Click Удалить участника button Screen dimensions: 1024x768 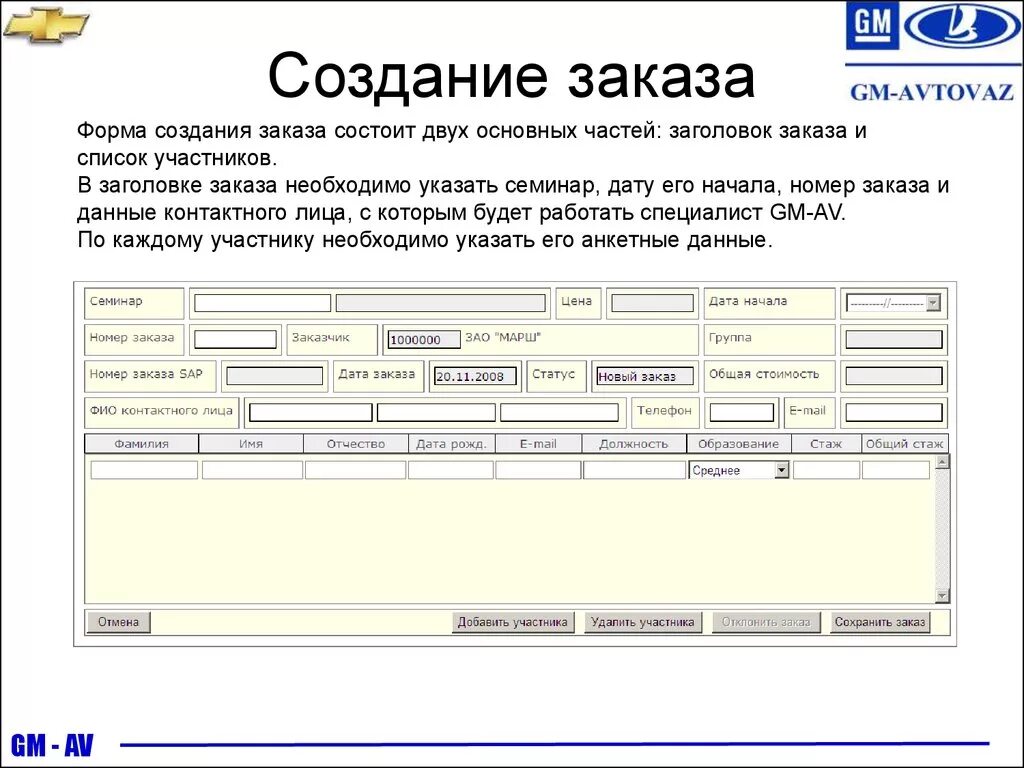[x=643, y=622]
